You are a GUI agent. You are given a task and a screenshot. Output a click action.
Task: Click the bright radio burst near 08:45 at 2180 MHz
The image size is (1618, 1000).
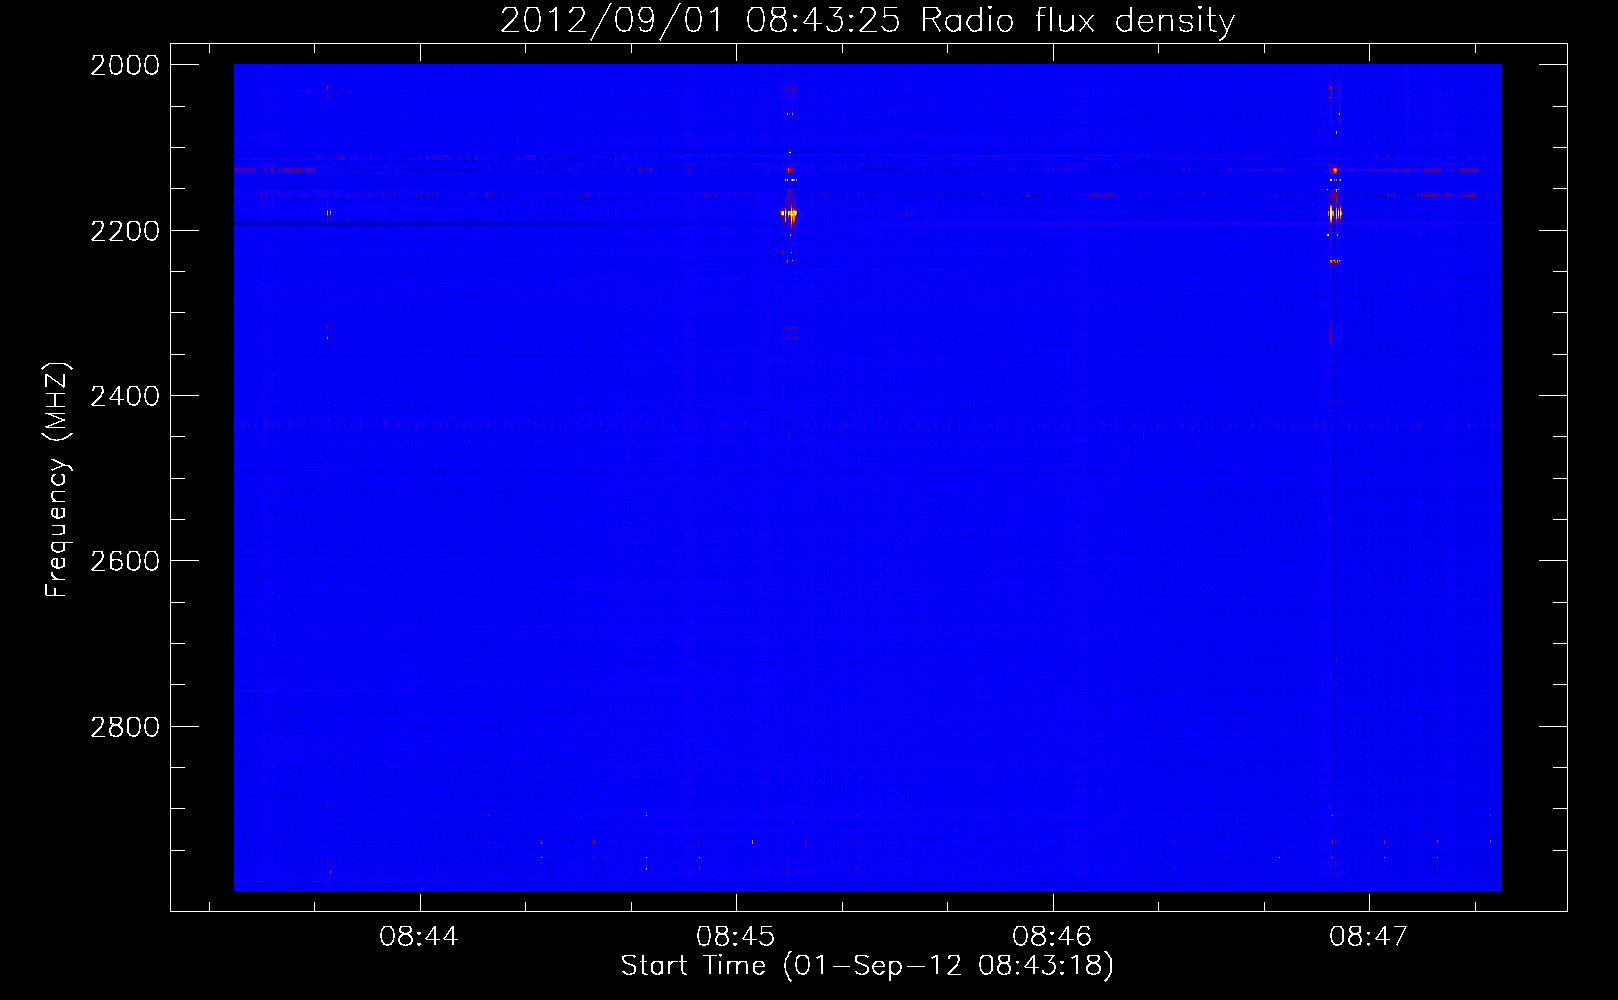[790, 213]
